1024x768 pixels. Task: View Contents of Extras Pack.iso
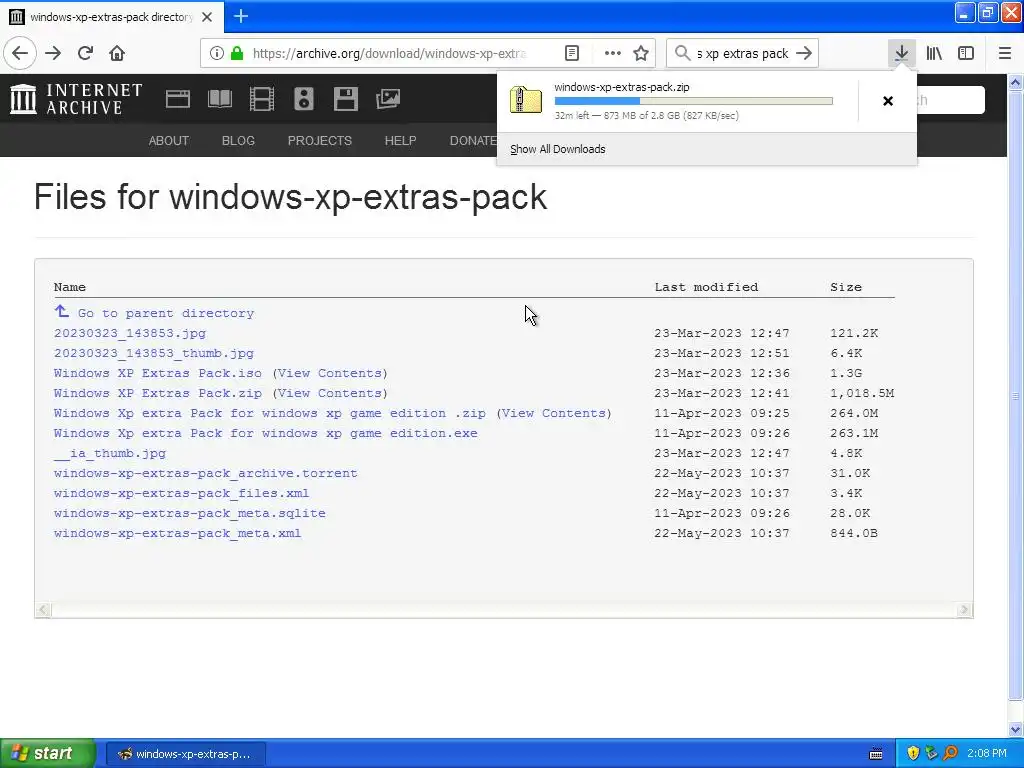coord(330,373)
